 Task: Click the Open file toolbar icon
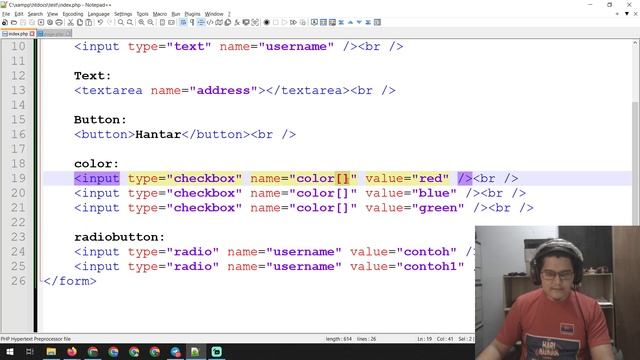point(14,22)
